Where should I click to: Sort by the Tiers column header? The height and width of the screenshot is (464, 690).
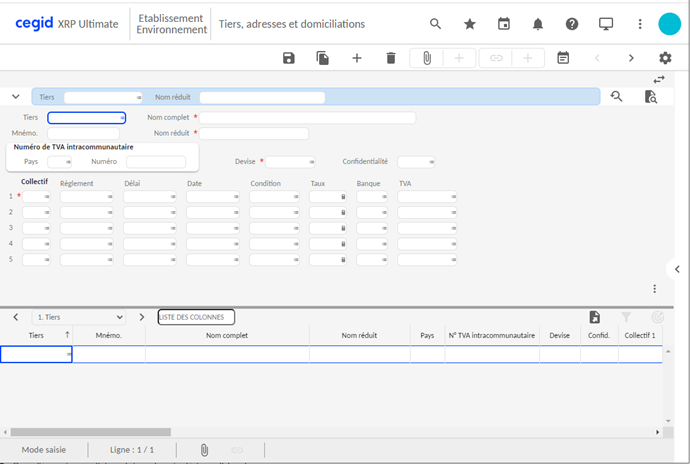(36, 336)
